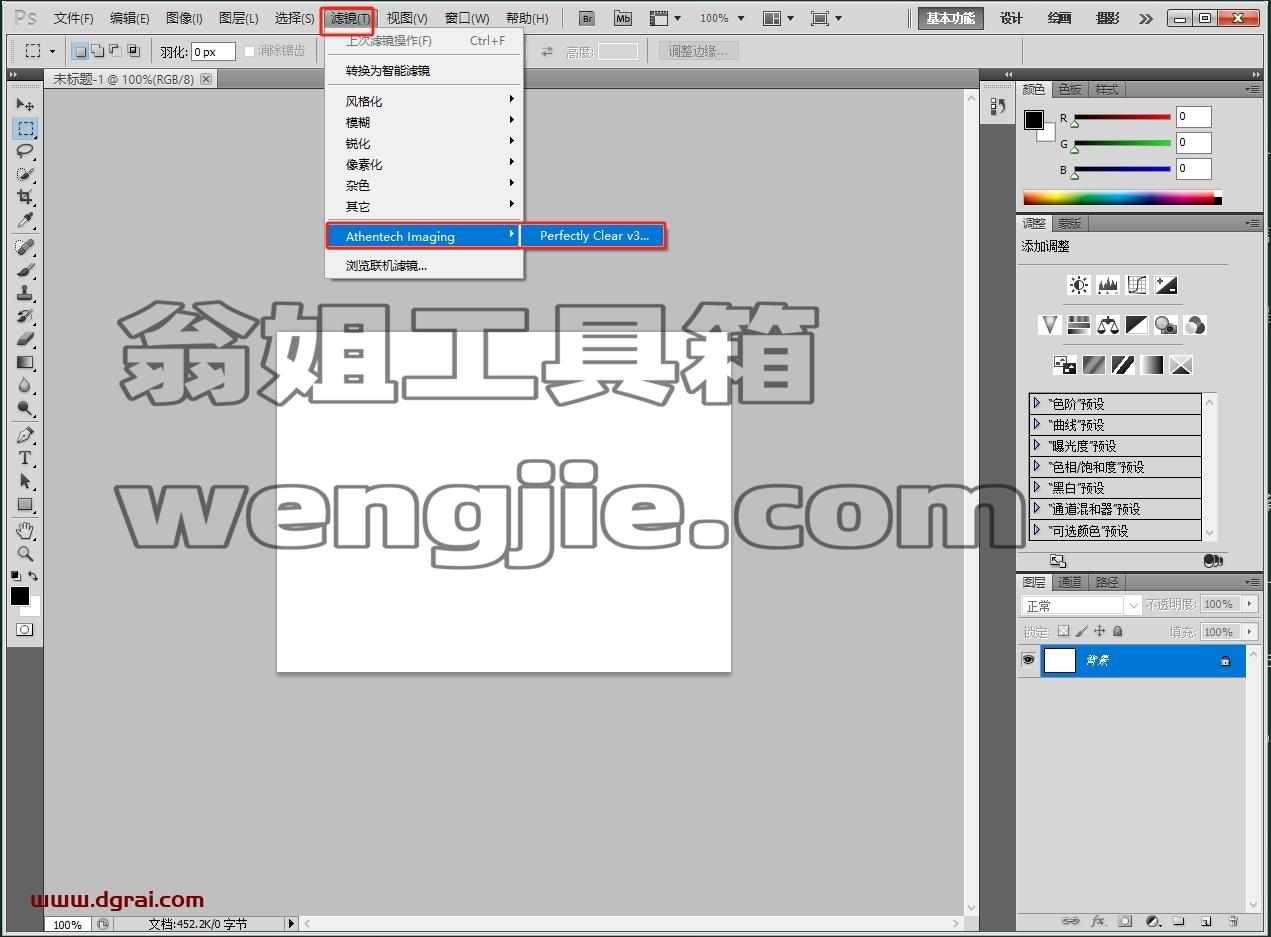Image resolution: width=1271 pixels, height=937 pixels.
Task: Click the foreground color swatch in the toolbox
Action: (x=20, y=596)
